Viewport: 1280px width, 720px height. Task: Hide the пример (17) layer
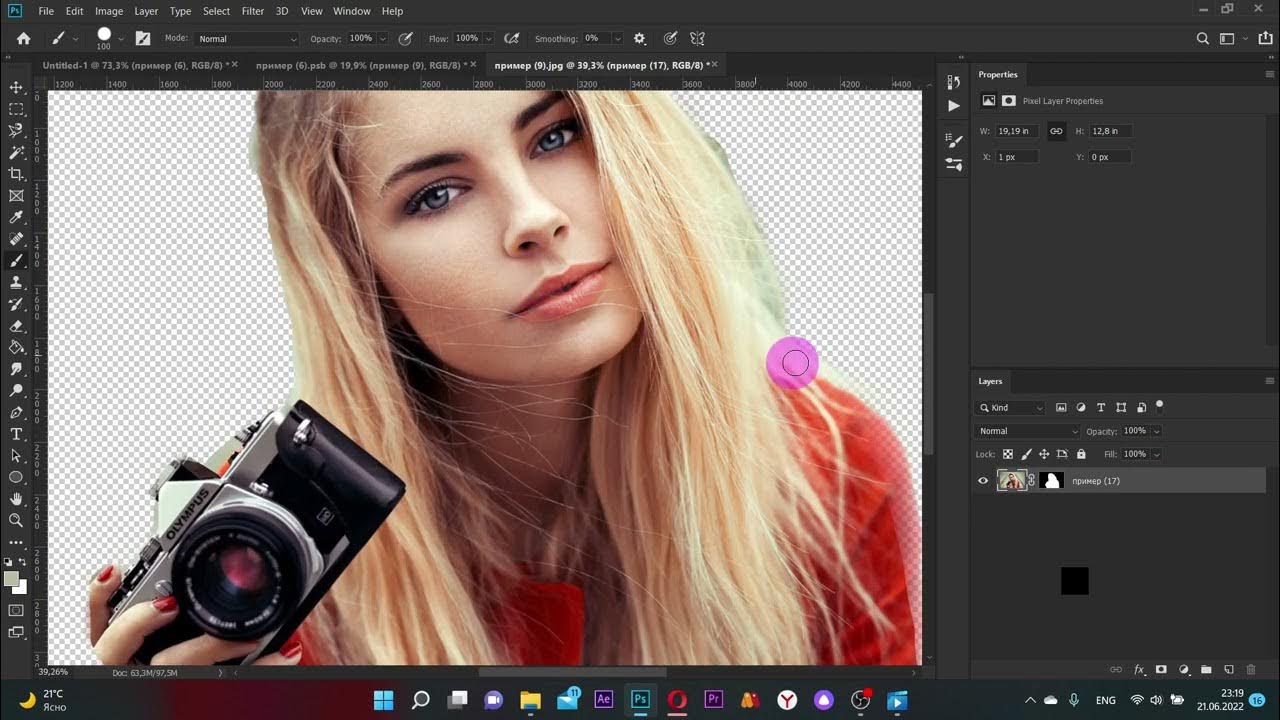[x=983, y=481]
